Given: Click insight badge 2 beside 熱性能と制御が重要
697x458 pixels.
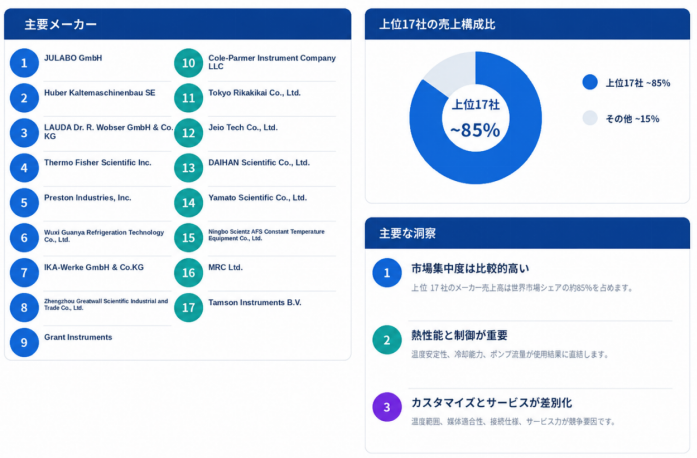Looking at the screenshot, I should (387, 340).
